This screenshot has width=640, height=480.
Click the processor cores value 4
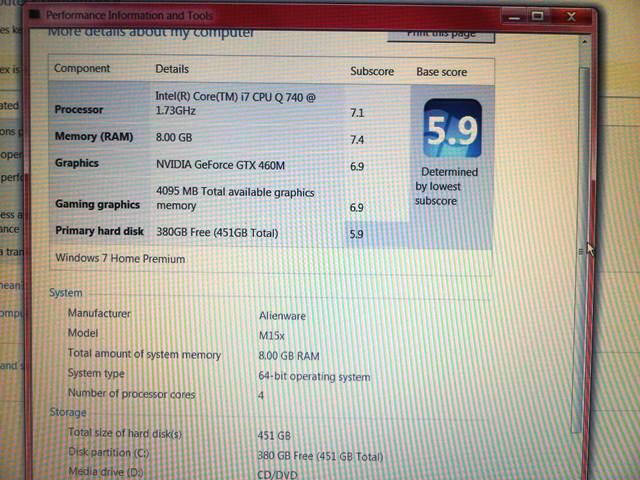point(261,396)
